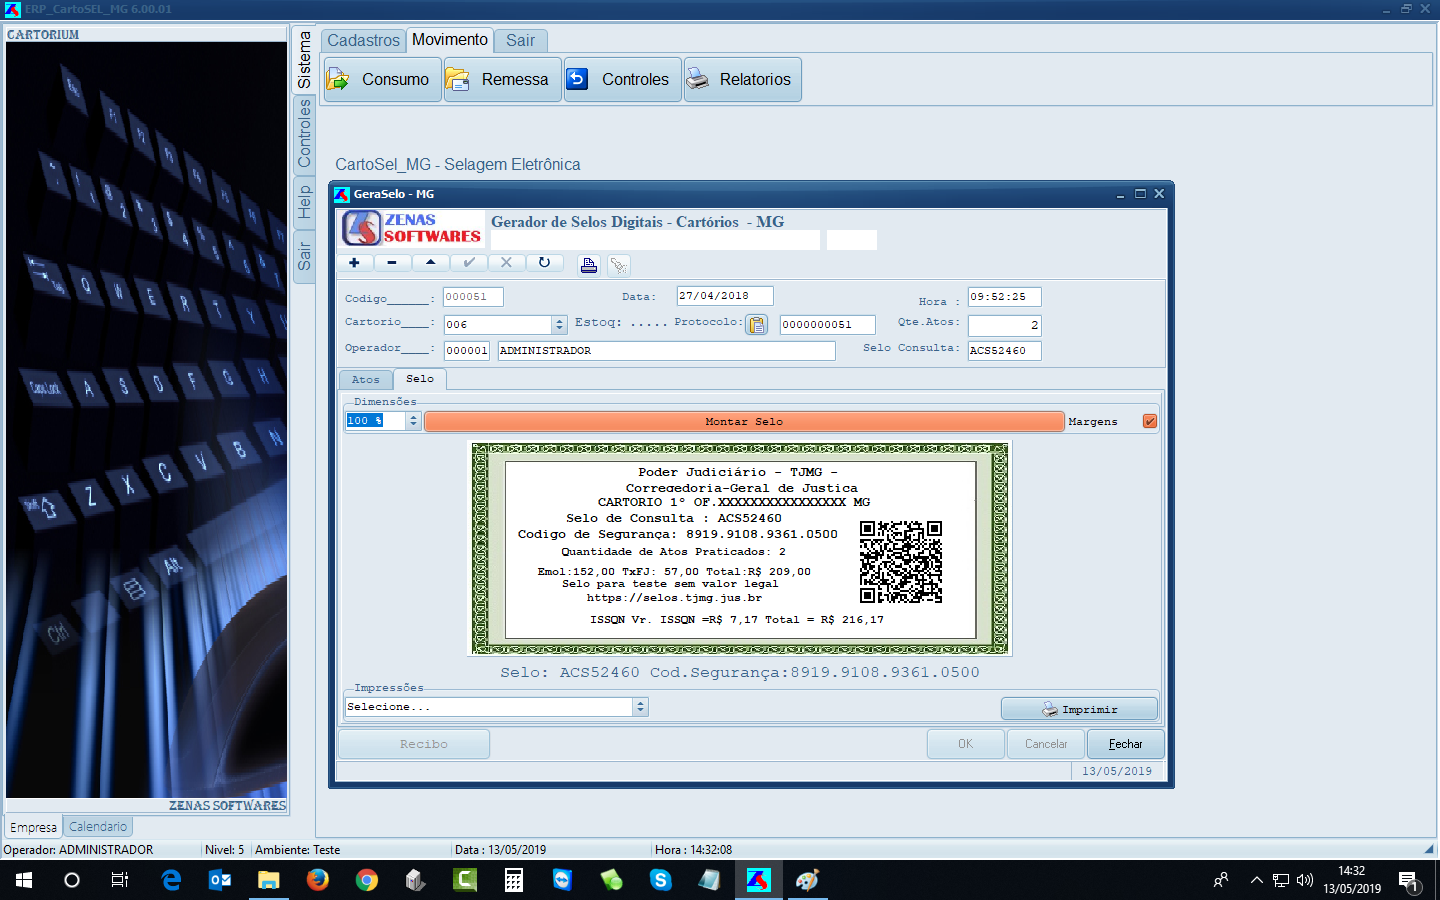This screenshot has width=1440, height=900.
Task: Click the greyed tool icon beside printer
Action: pos(619,265)
